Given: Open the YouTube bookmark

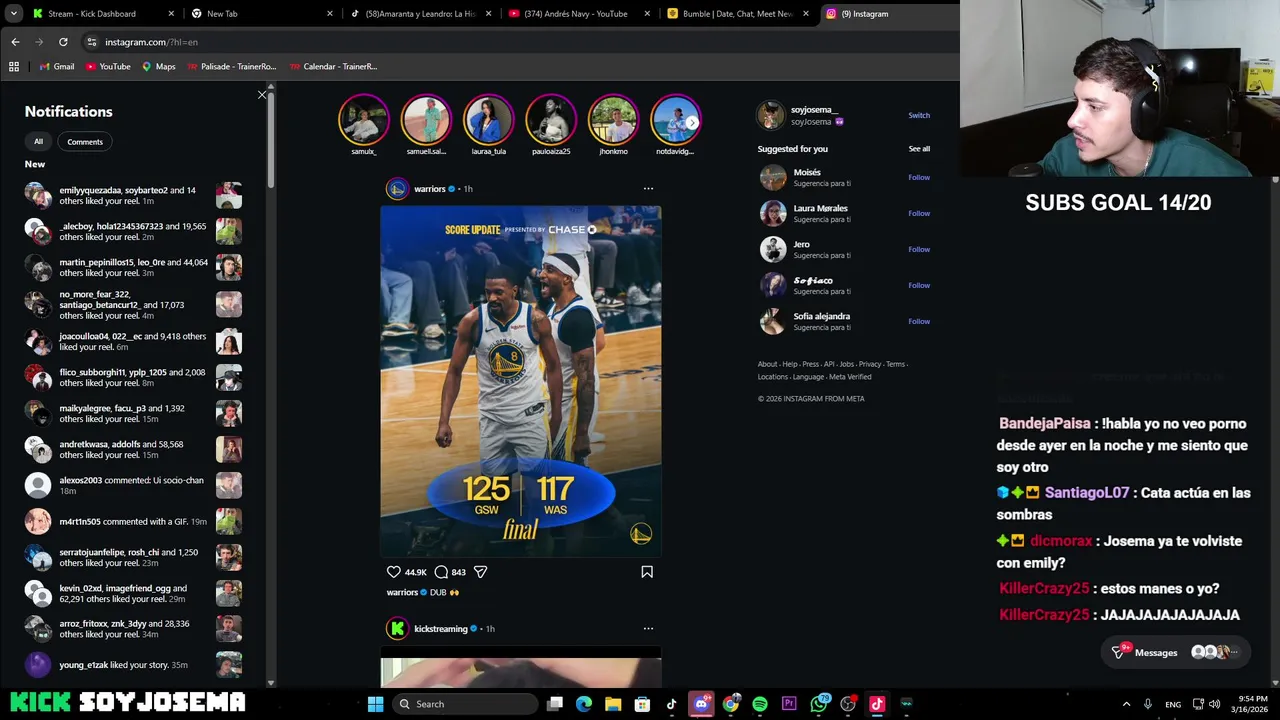Looking at the screenshot, I should [108, 66].
